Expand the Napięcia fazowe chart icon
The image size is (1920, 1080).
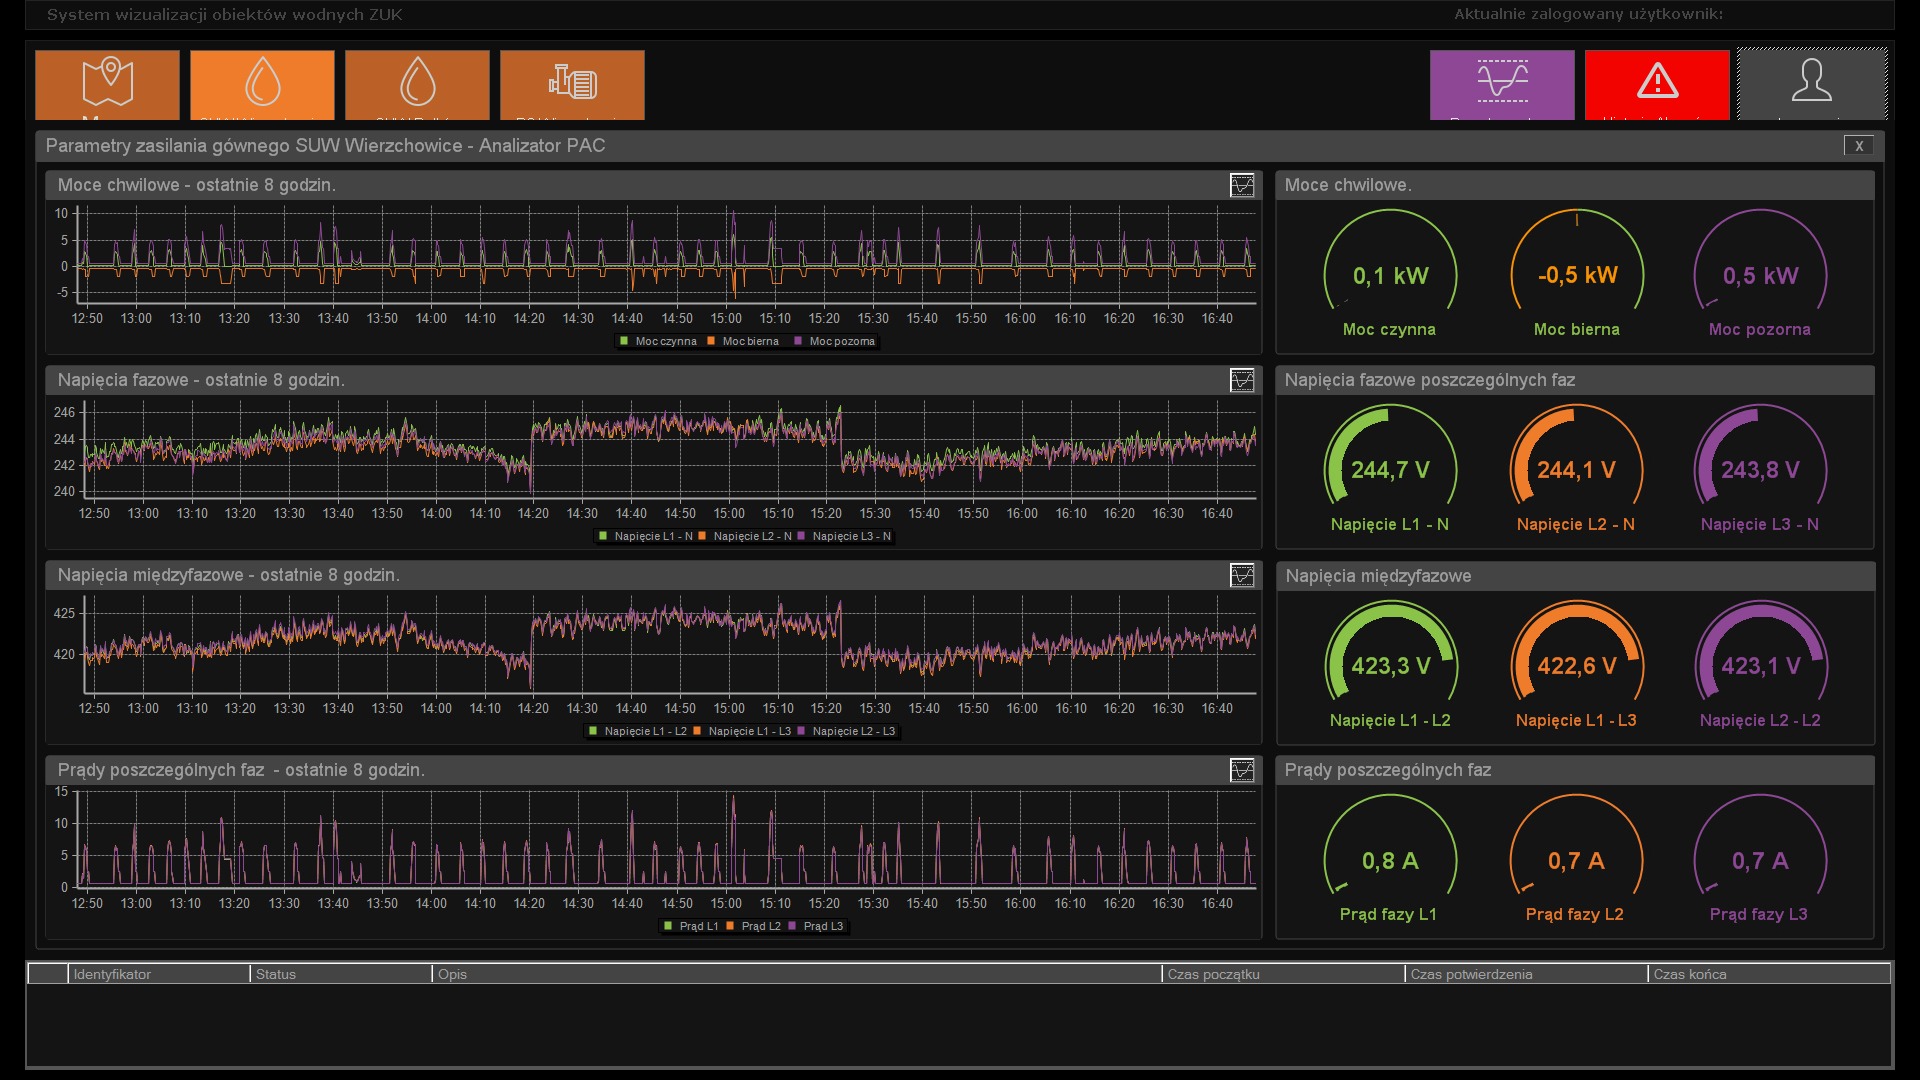1242,380
